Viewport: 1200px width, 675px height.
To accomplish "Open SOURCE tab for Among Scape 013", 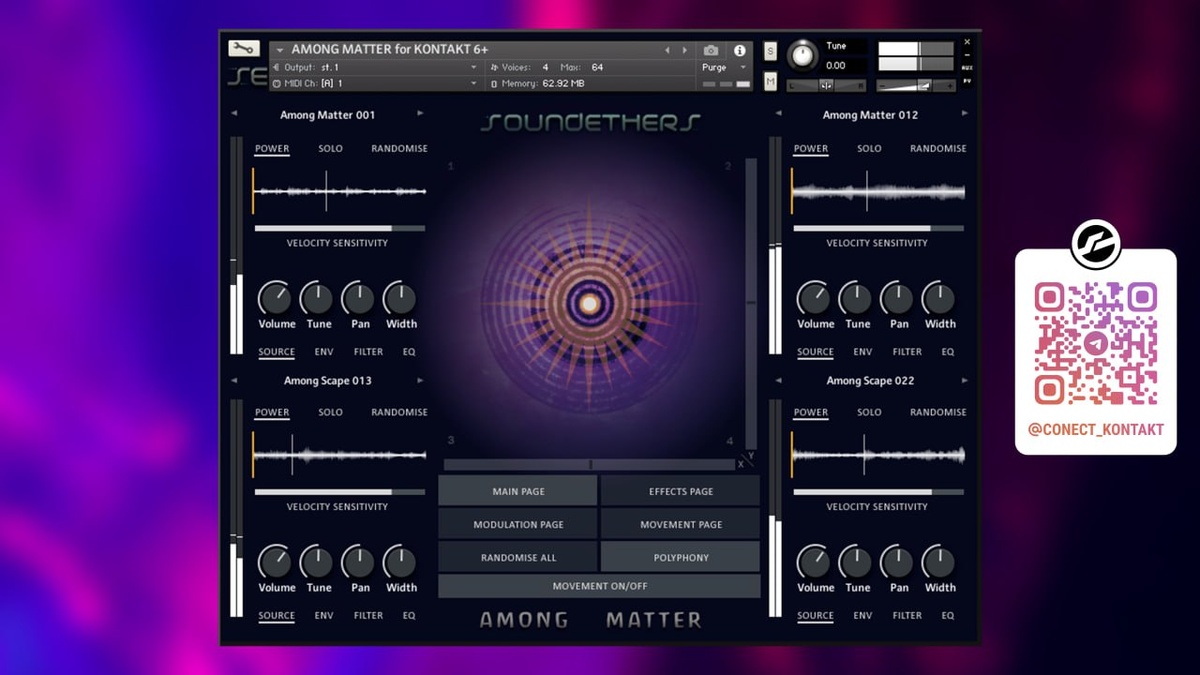I will 276,616.
